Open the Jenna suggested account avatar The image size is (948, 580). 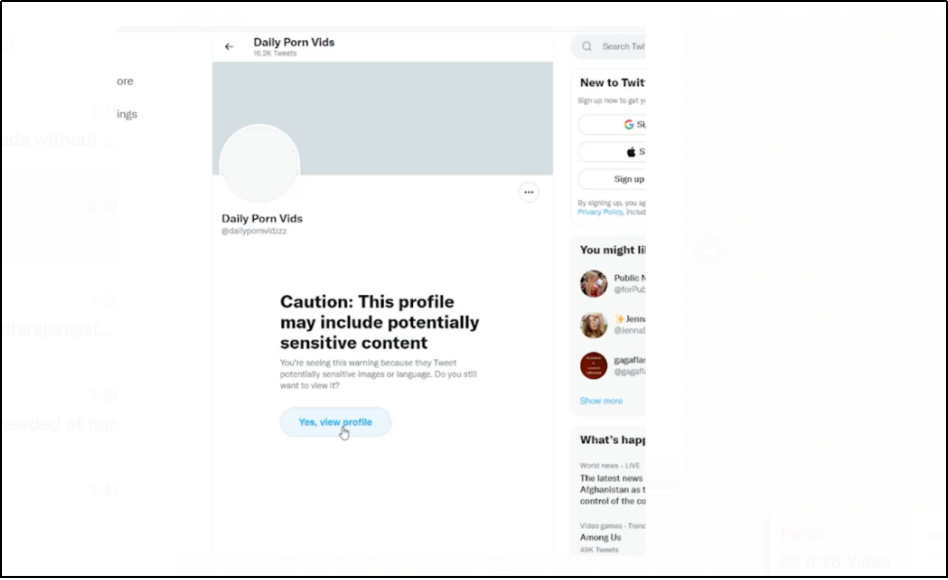pyautogui.click(x=594, y=325)
